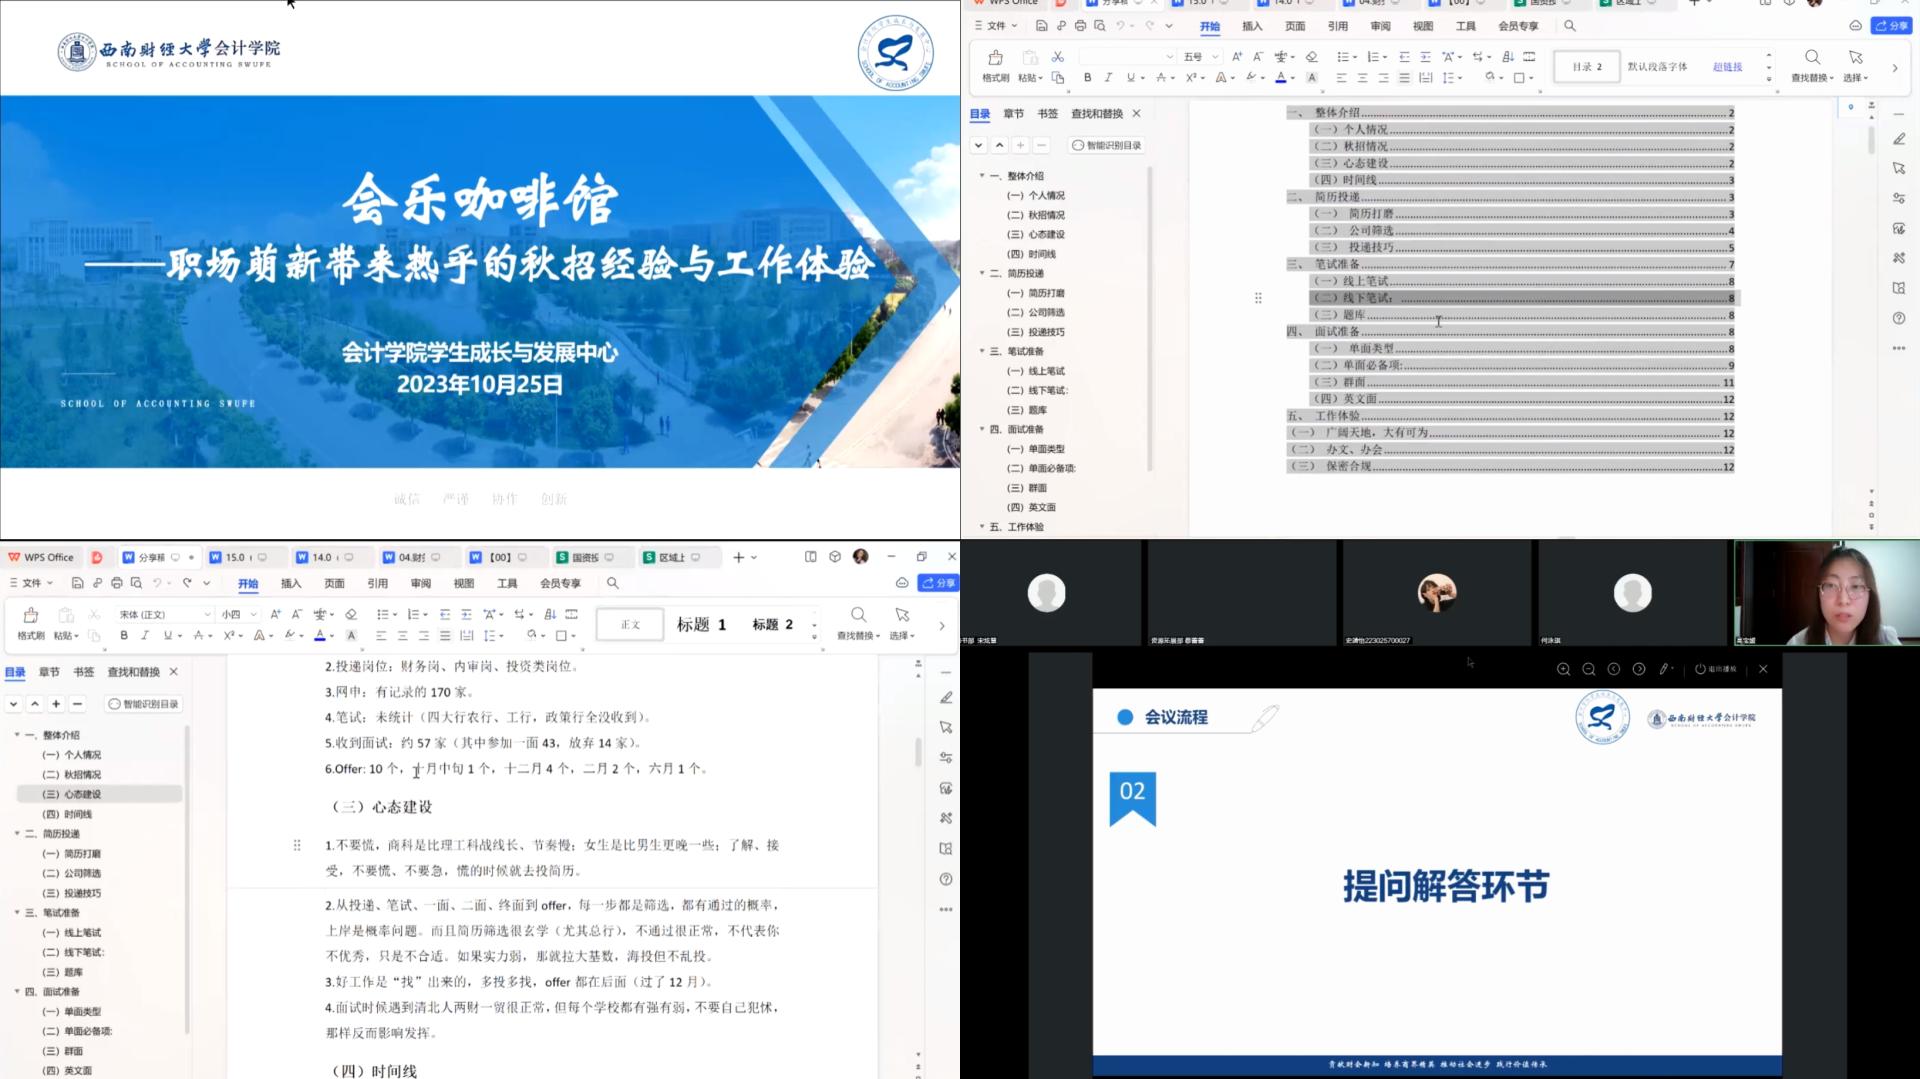The width and height of the screenshot is (1920, 1079).
Task: Zoom in on the 会议流程 slideshow
Action: [x=1563, y=669]
